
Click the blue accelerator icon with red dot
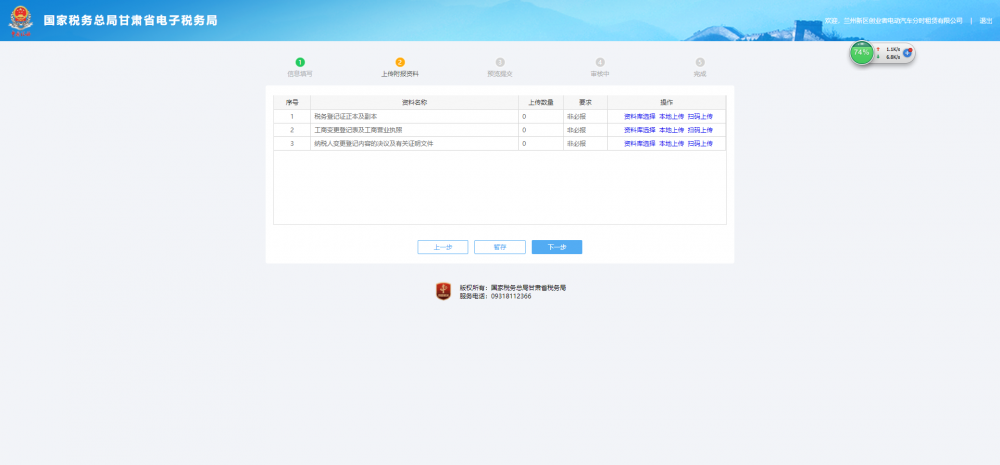click(908, 52)
